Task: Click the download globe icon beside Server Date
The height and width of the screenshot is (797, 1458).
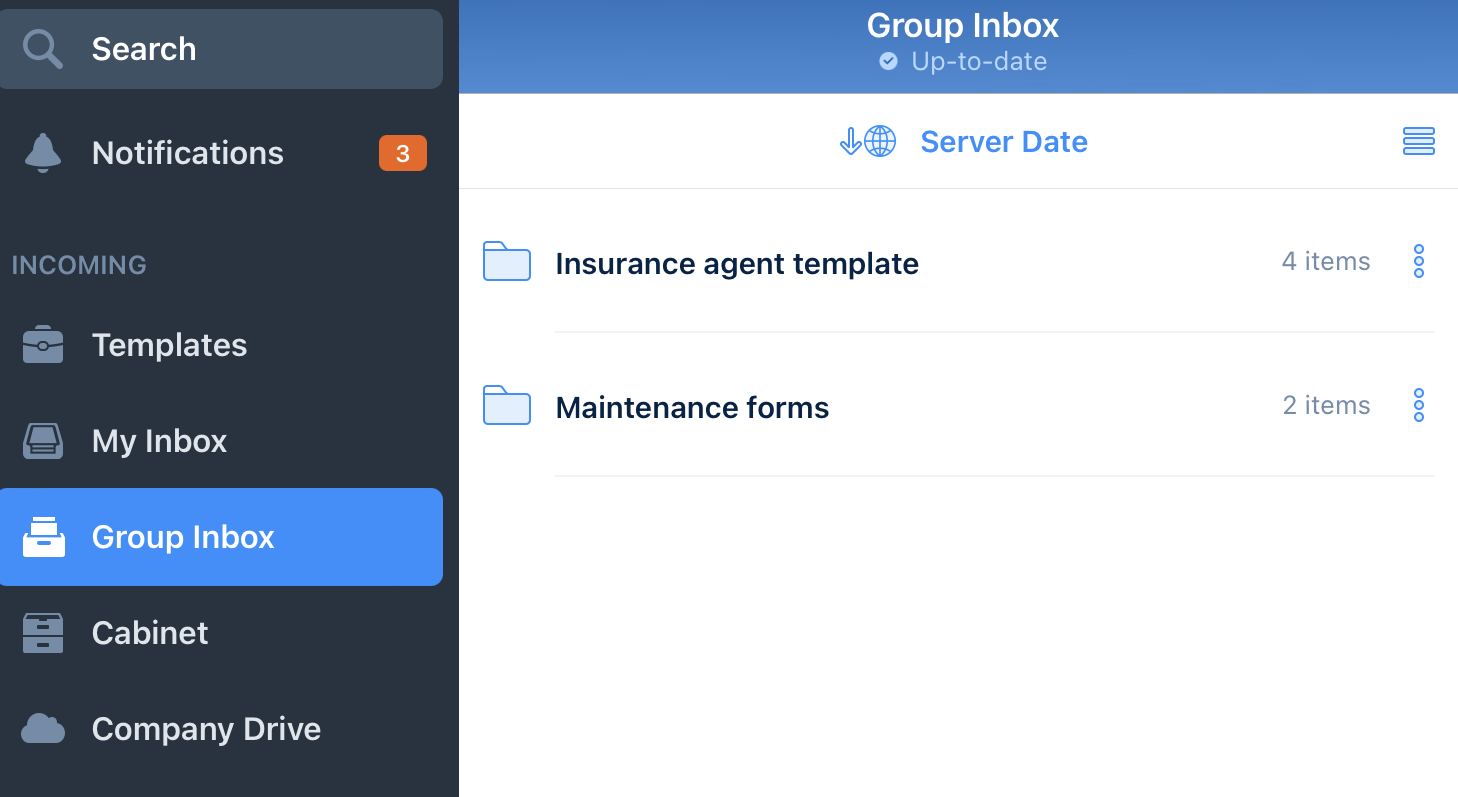Action: point(867,141)
